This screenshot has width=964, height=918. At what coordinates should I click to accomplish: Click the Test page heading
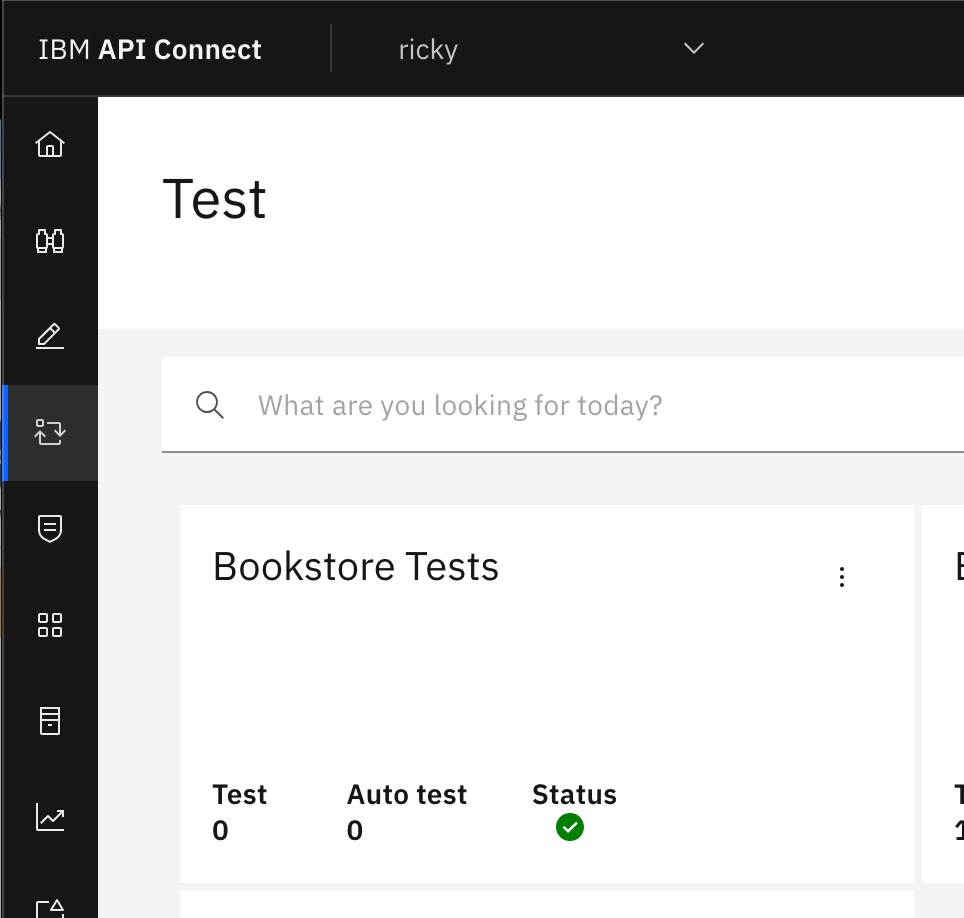pos(214,199)
